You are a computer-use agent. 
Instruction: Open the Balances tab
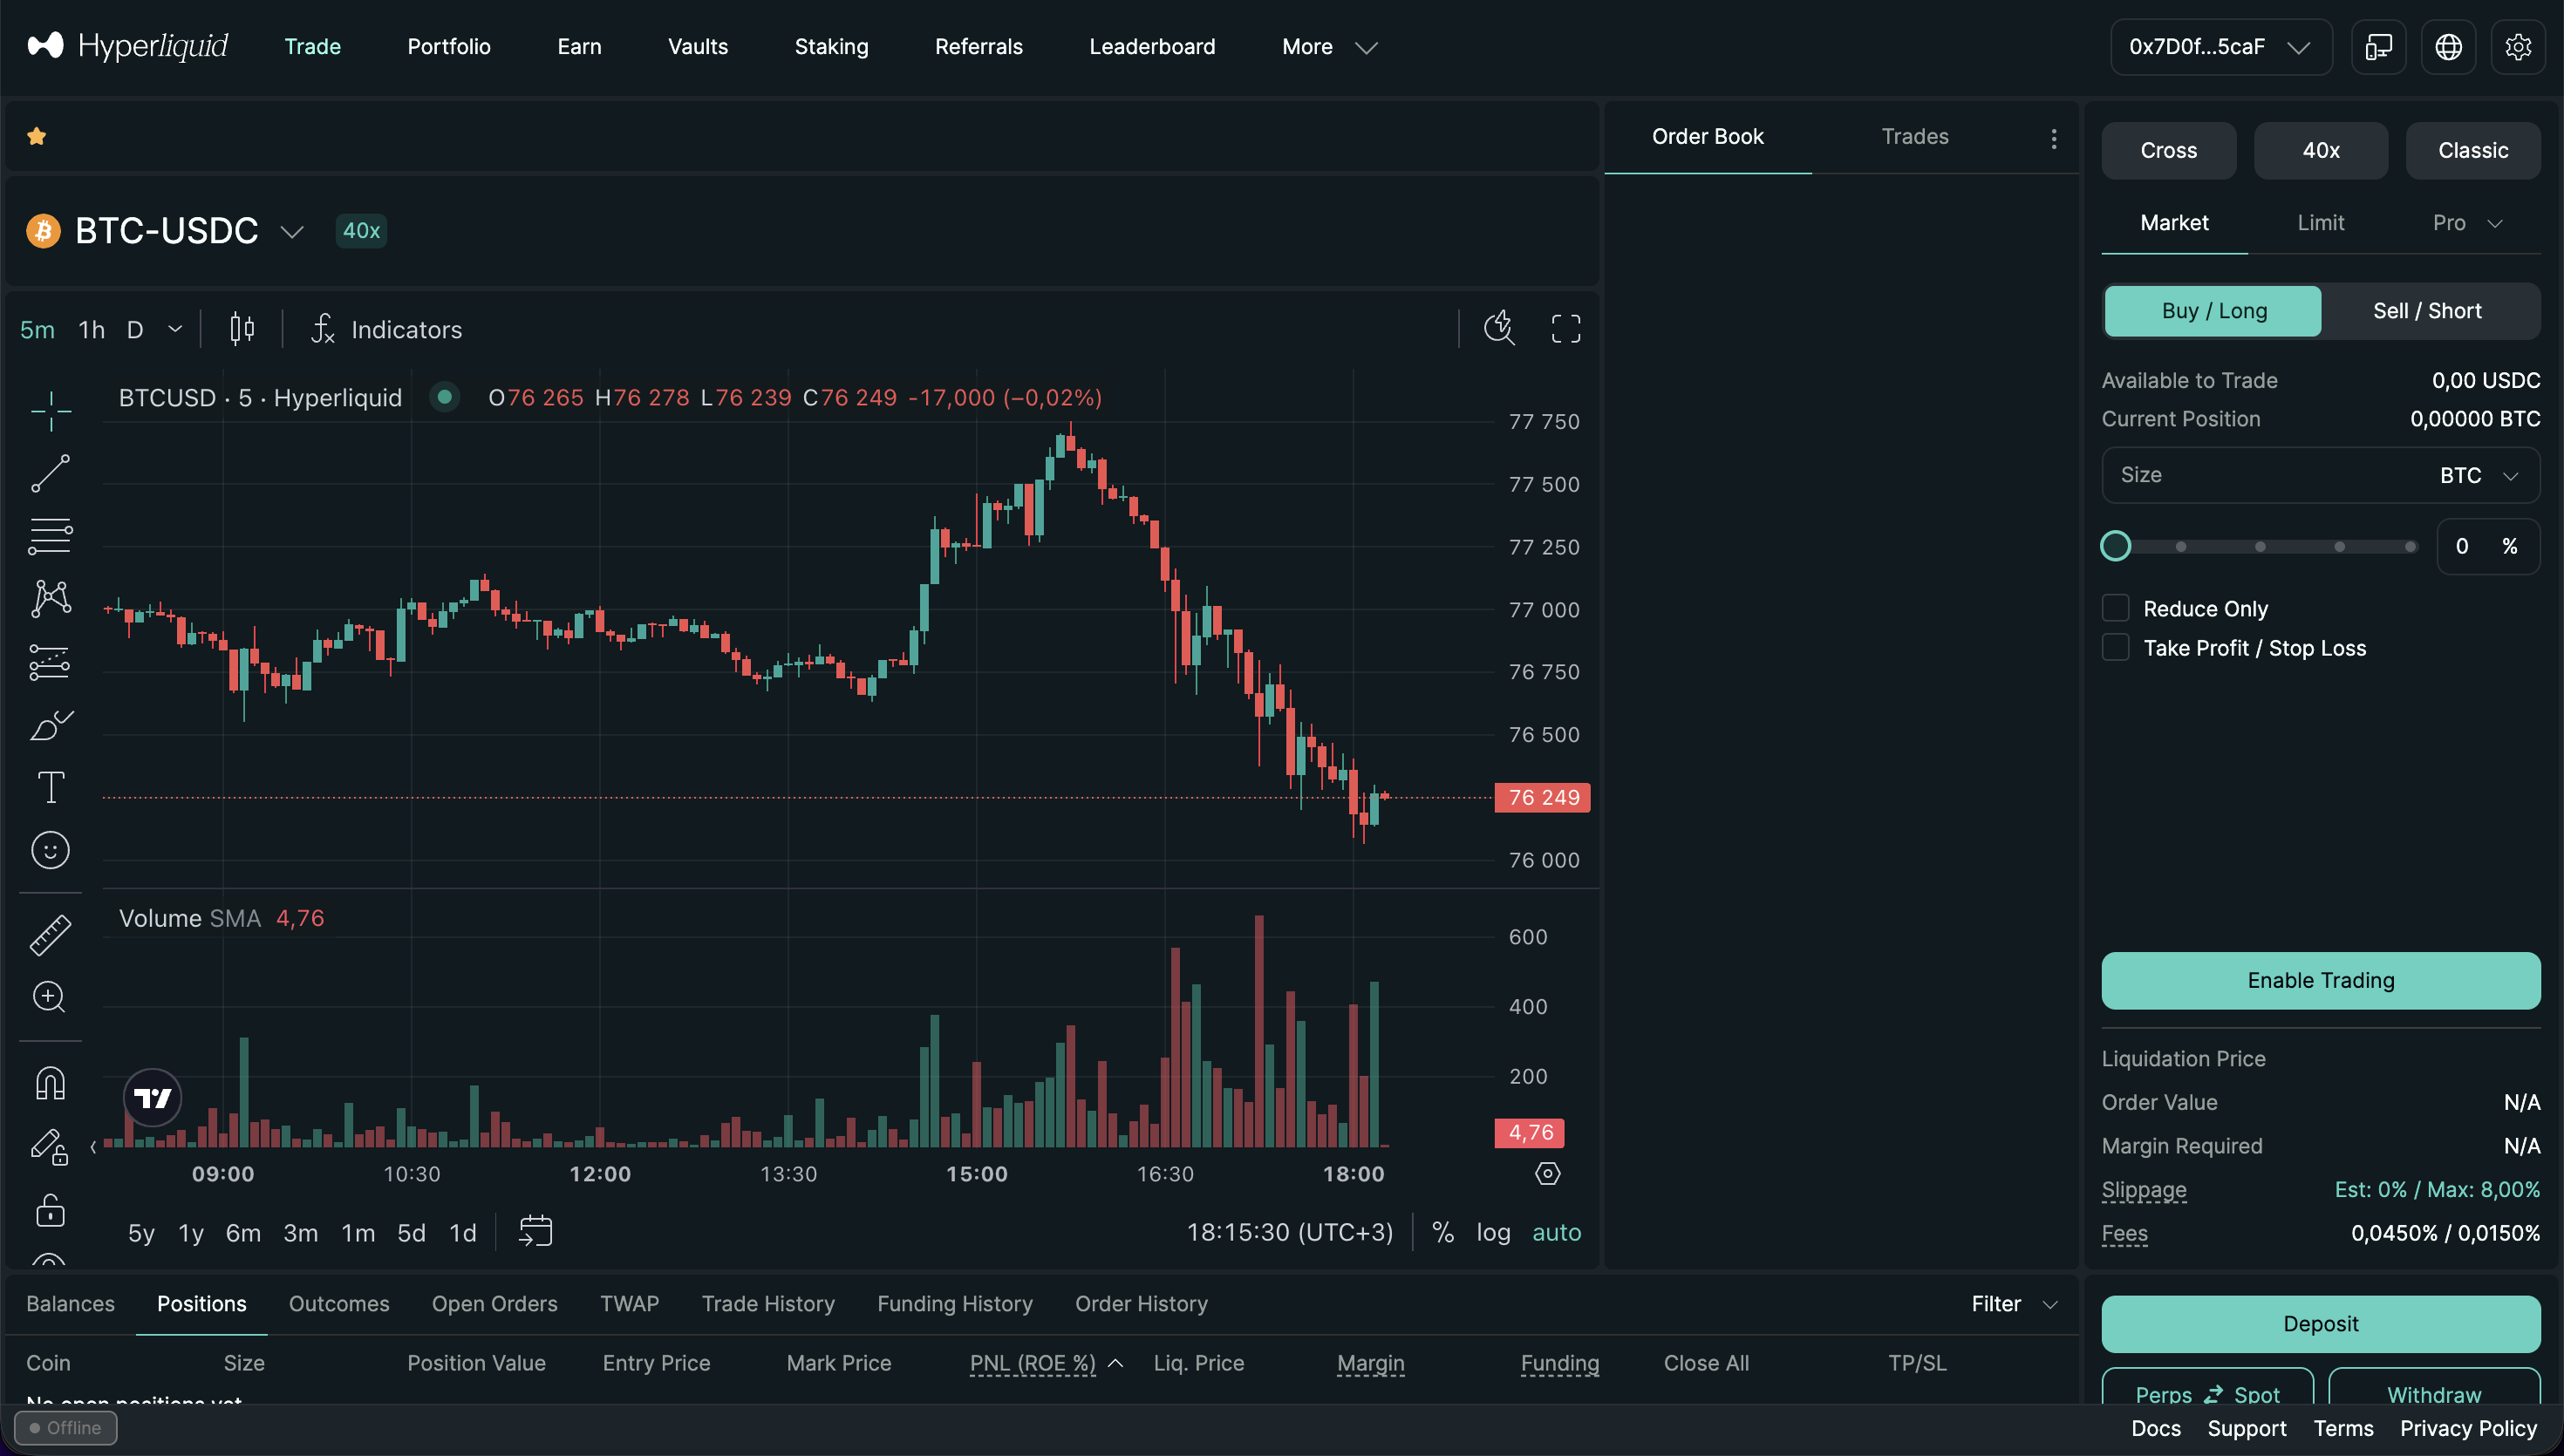70,1304
